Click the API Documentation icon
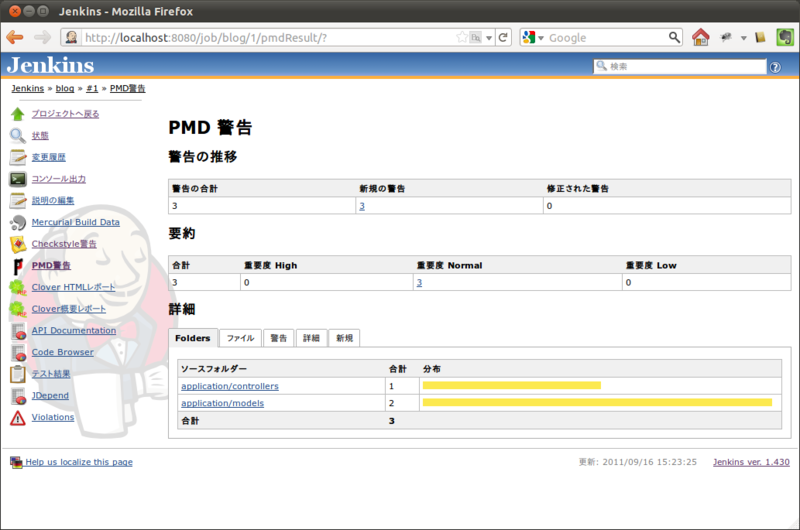Screen dimensions: 800x530 pyautogui.click(x=18, y=331)
